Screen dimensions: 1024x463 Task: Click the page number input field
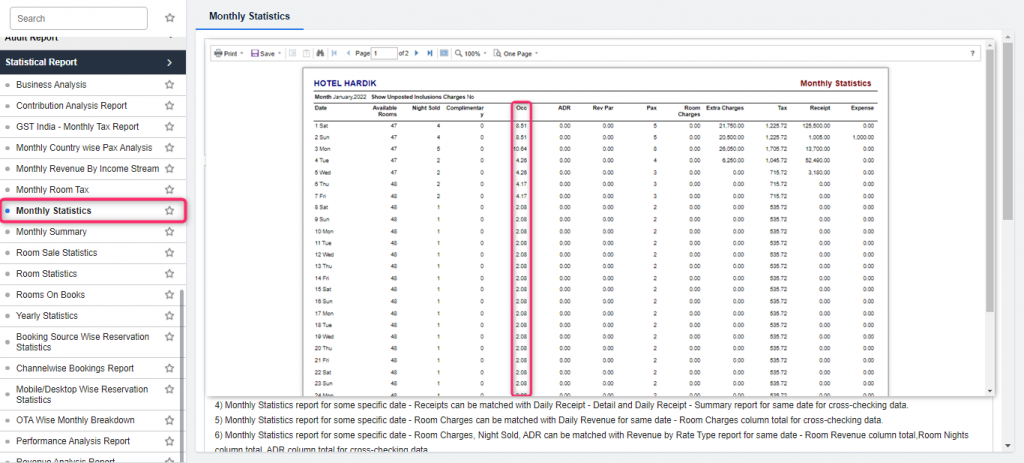click(384, 54)
